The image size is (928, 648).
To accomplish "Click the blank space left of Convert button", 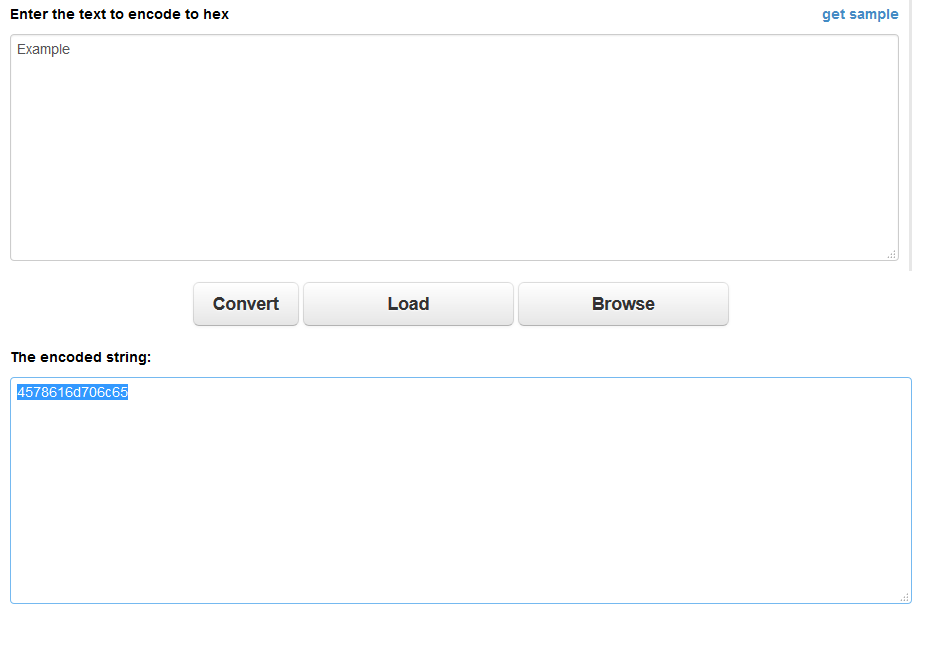I will click(x=100, y=304).
